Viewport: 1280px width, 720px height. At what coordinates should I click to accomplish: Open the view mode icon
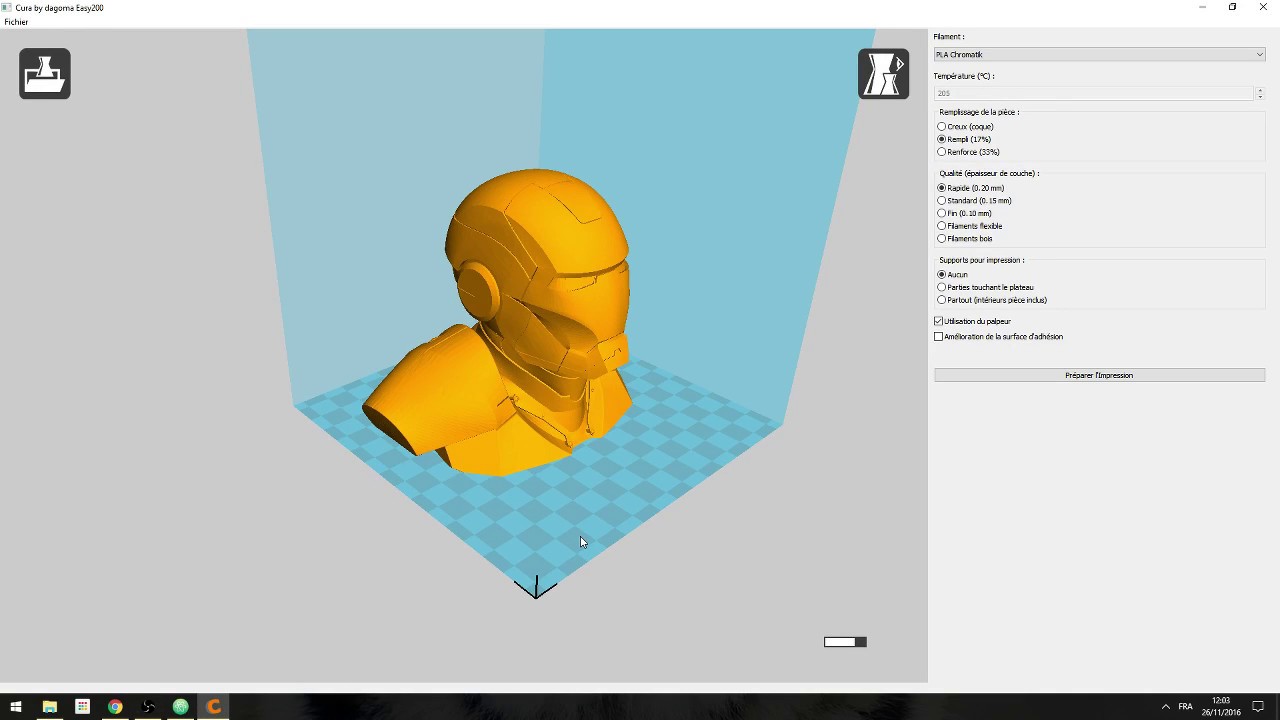click(x=883, y=74)
